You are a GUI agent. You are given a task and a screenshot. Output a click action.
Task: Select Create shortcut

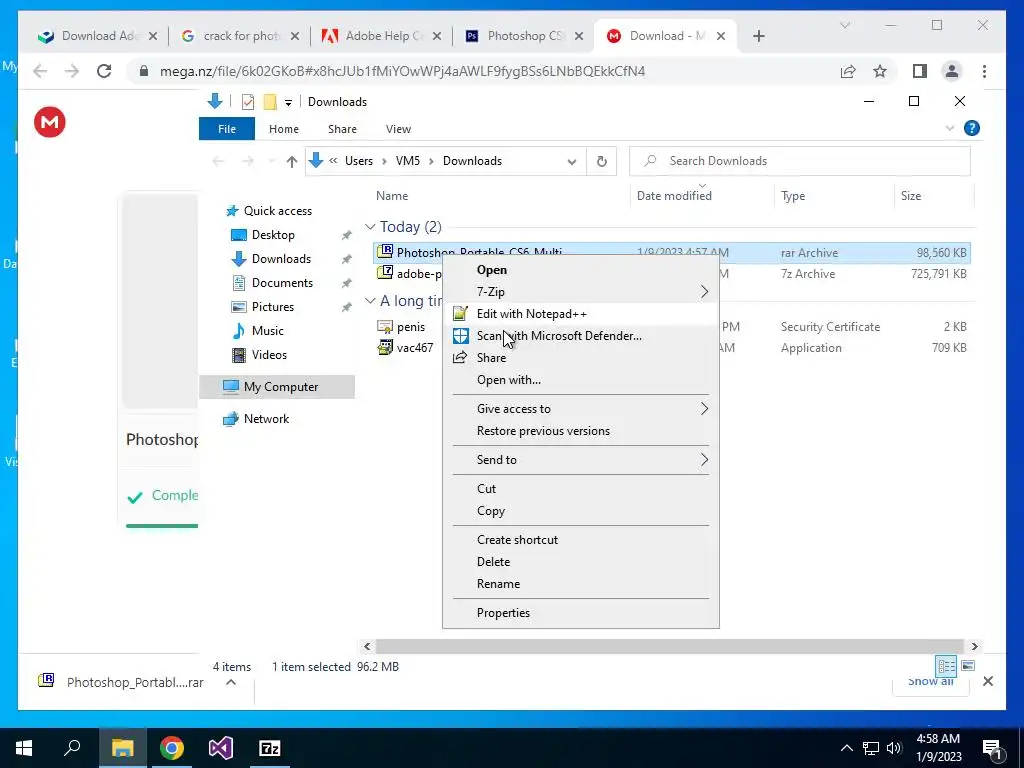[x=581, y=539]
